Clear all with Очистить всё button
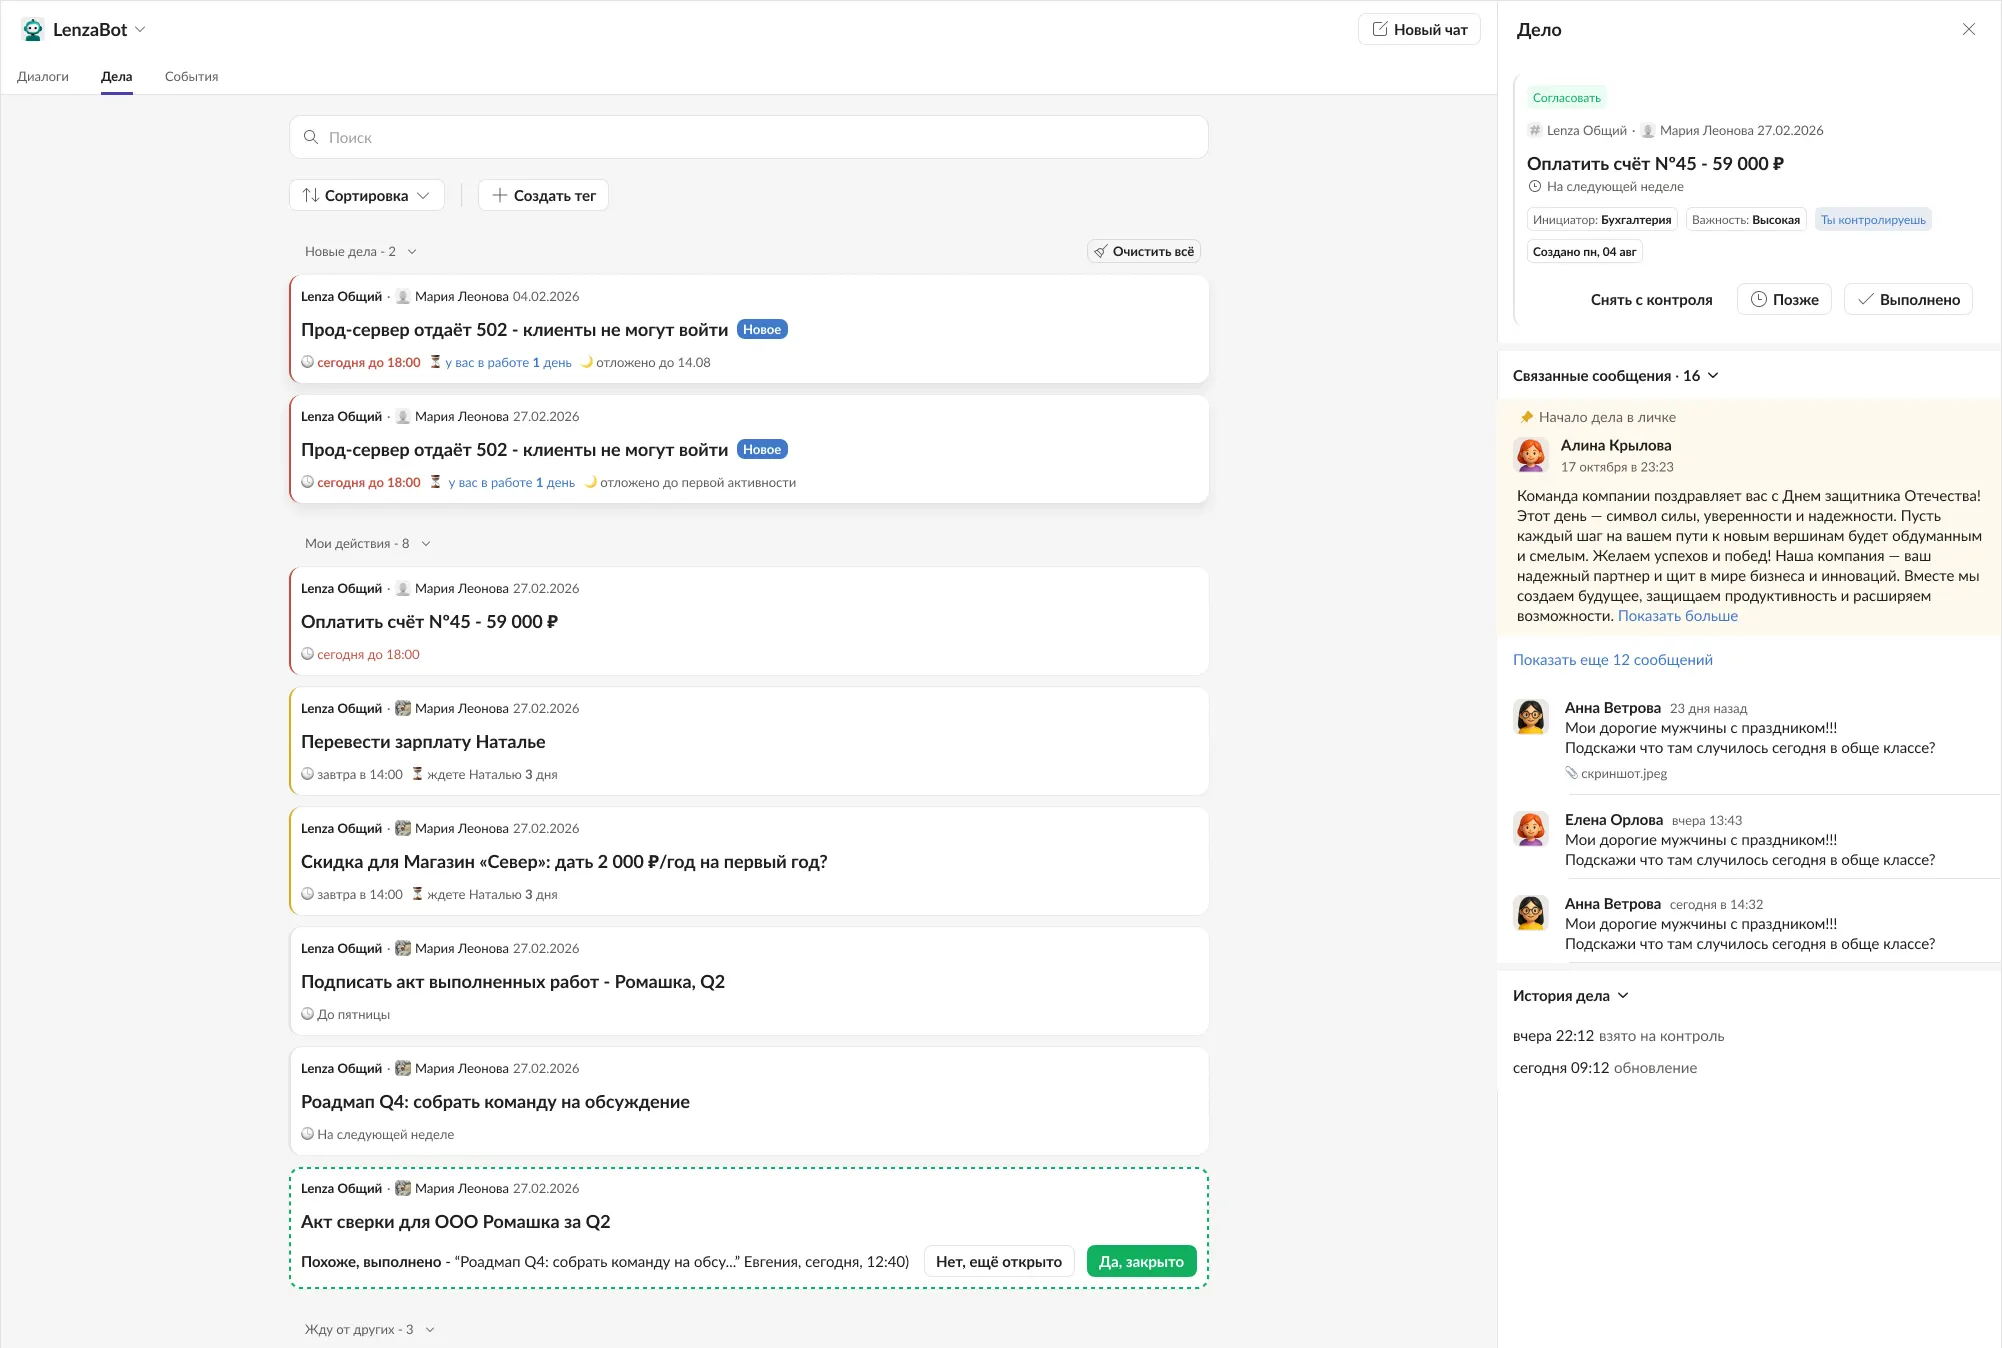Image resolution: width=2002 pixels, height=1348 pixels. coord(1144,252)
